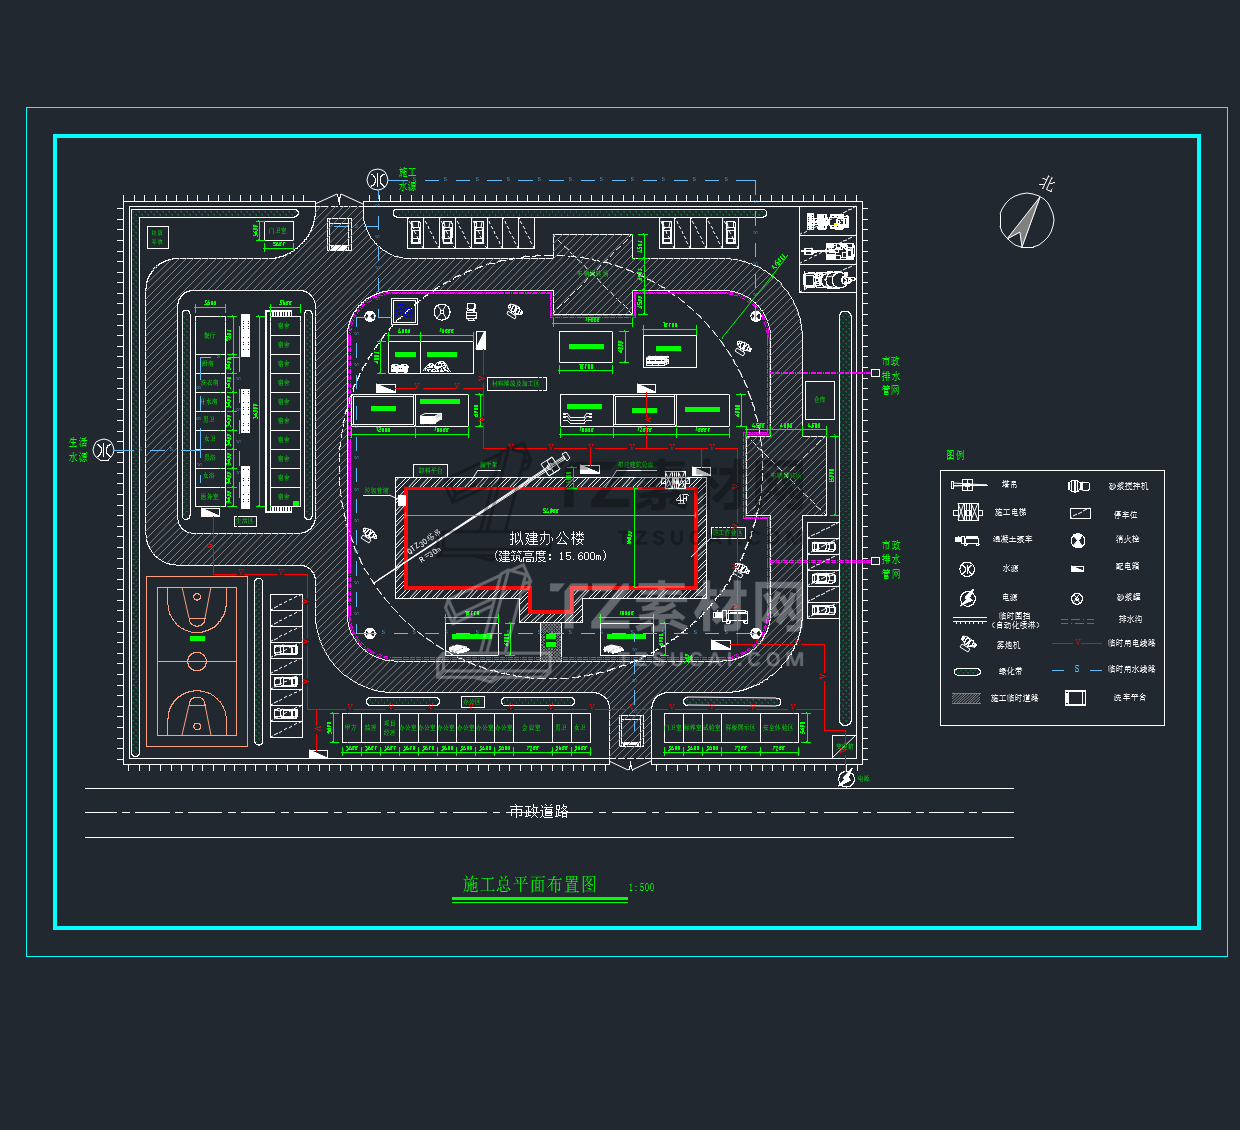Click the north arrow compass symbol
Screen dimensions: 1240x1130
(x=1027, y=220)
